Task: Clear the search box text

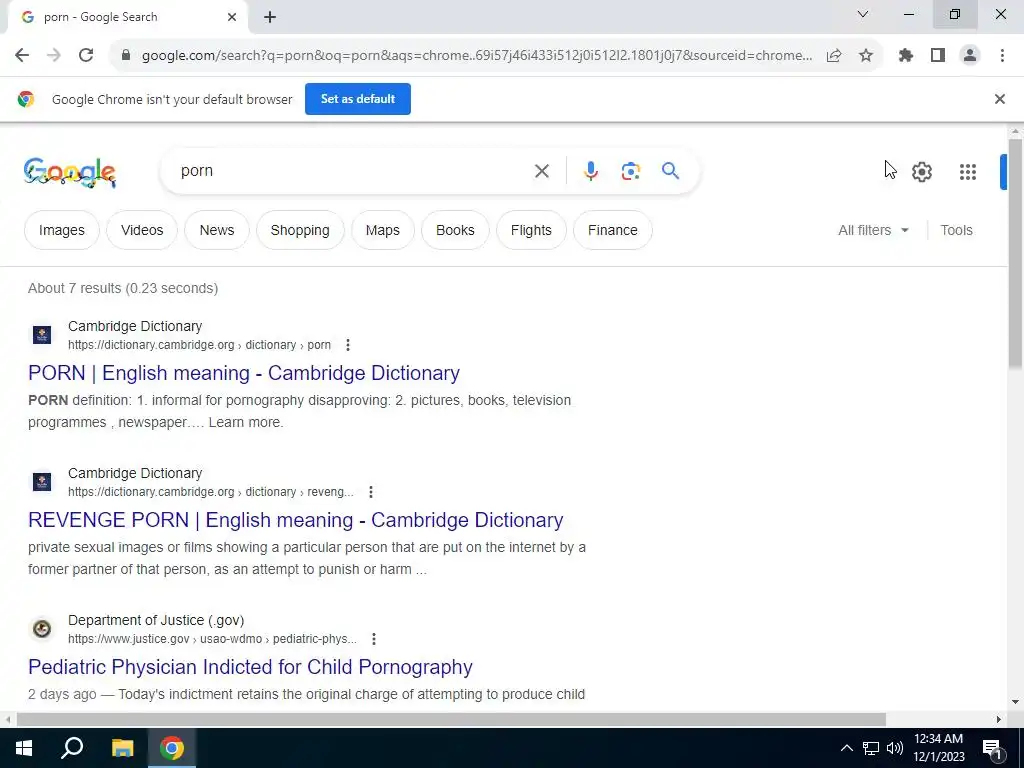Action: coord(541,171)
